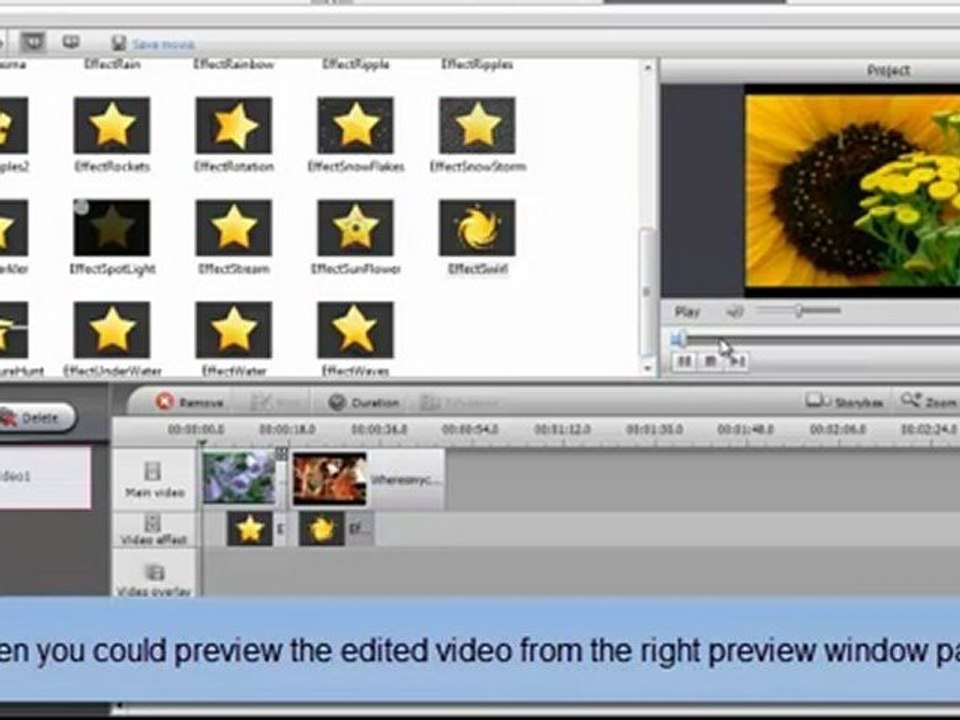Screen dimensions: 960x720
Task: Click the effects panel vertical scrollbar thumb
Action: 647,291
